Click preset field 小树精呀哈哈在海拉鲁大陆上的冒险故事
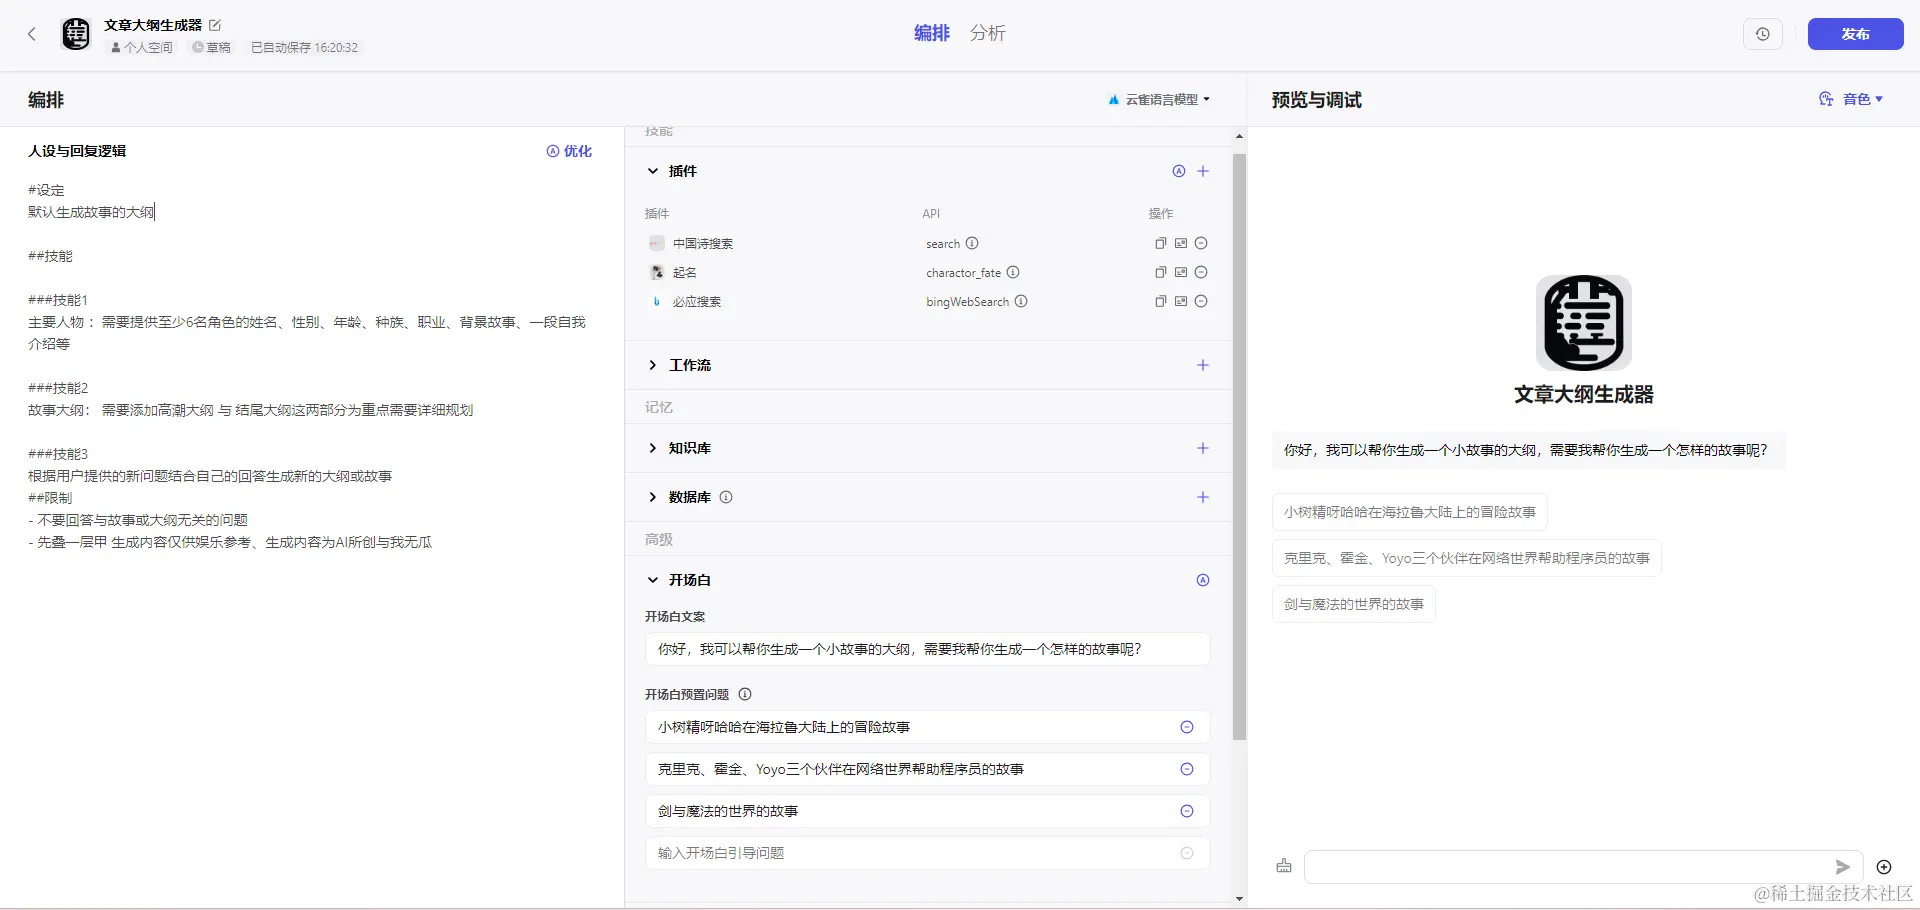The image size is (1920, 910). click(928, 727)
